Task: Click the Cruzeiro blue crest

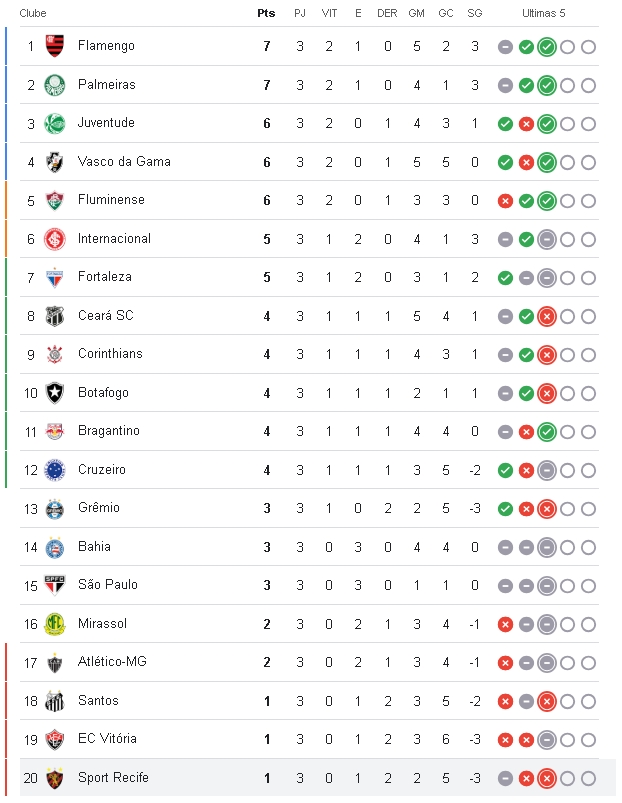Action: click(55, 470)
